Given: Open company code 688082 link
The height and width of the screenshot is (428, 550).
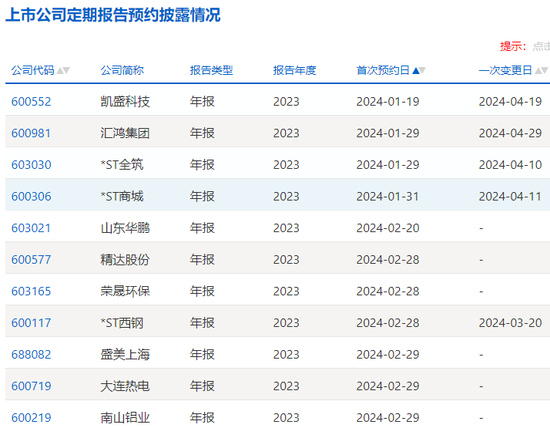Looking at the screenshot, I should (31, 354).
